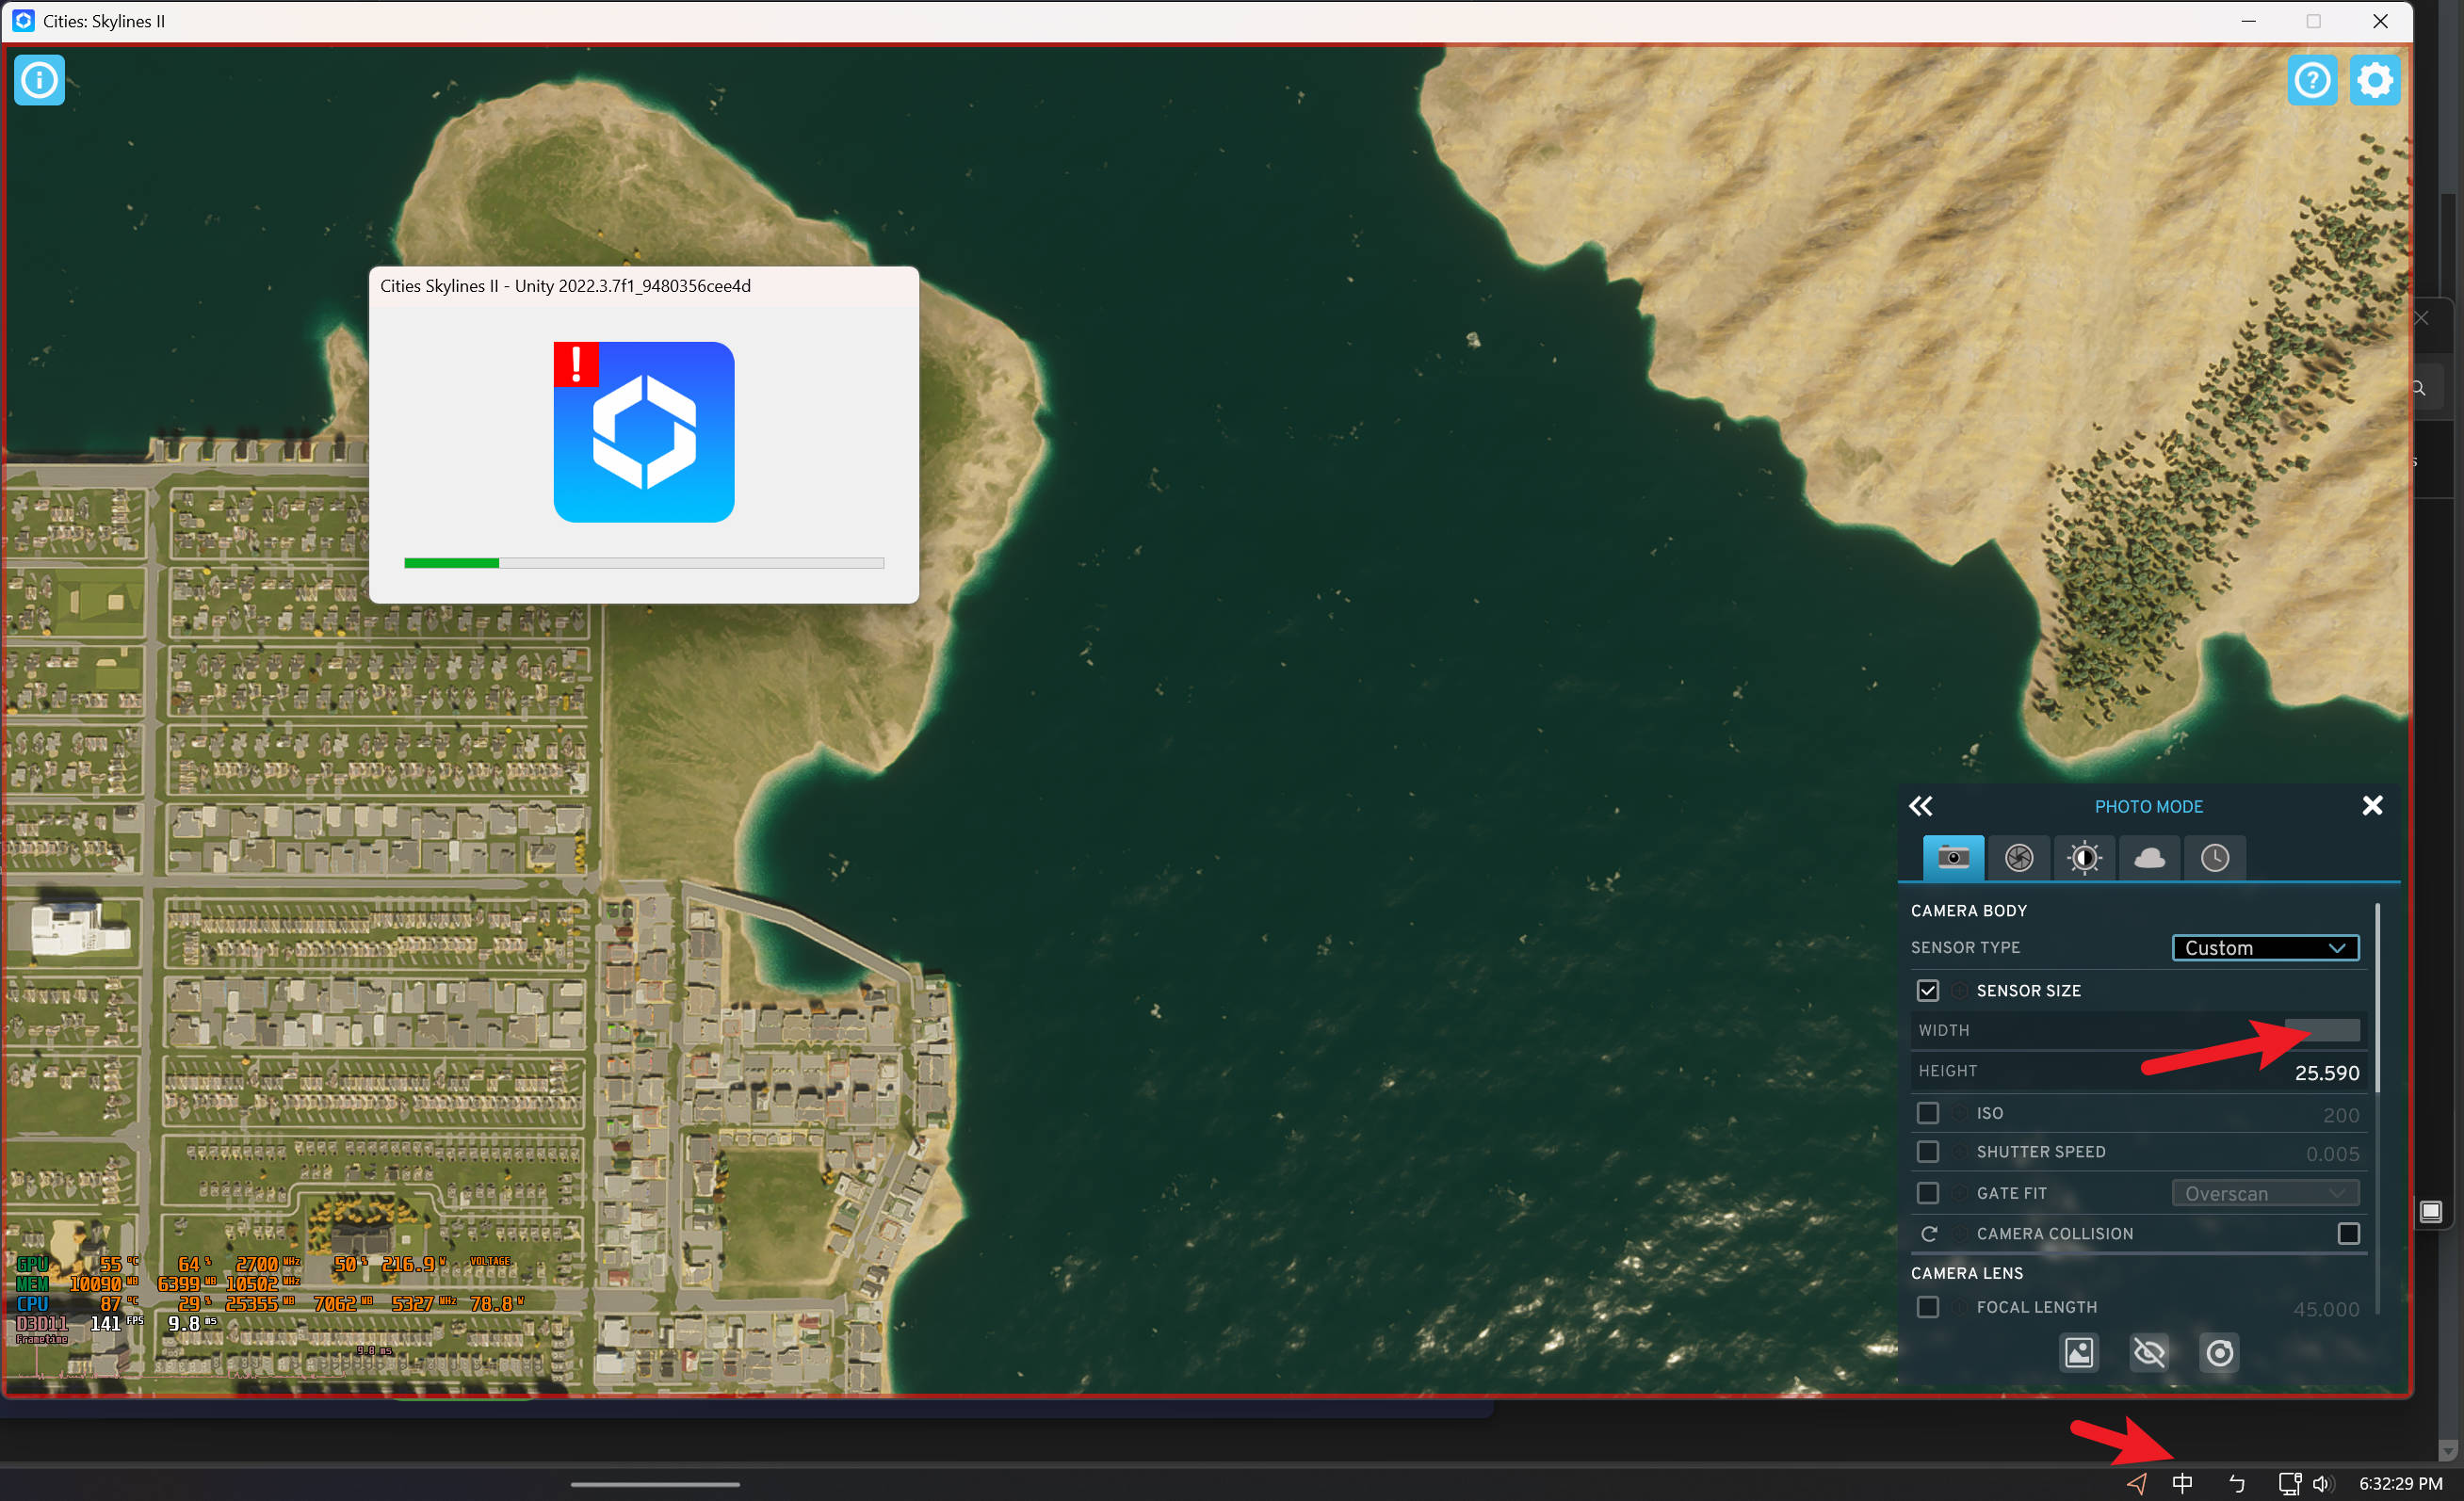
Task: Click the Width value field of Sensor Size
Action: pos(2320,1029)
